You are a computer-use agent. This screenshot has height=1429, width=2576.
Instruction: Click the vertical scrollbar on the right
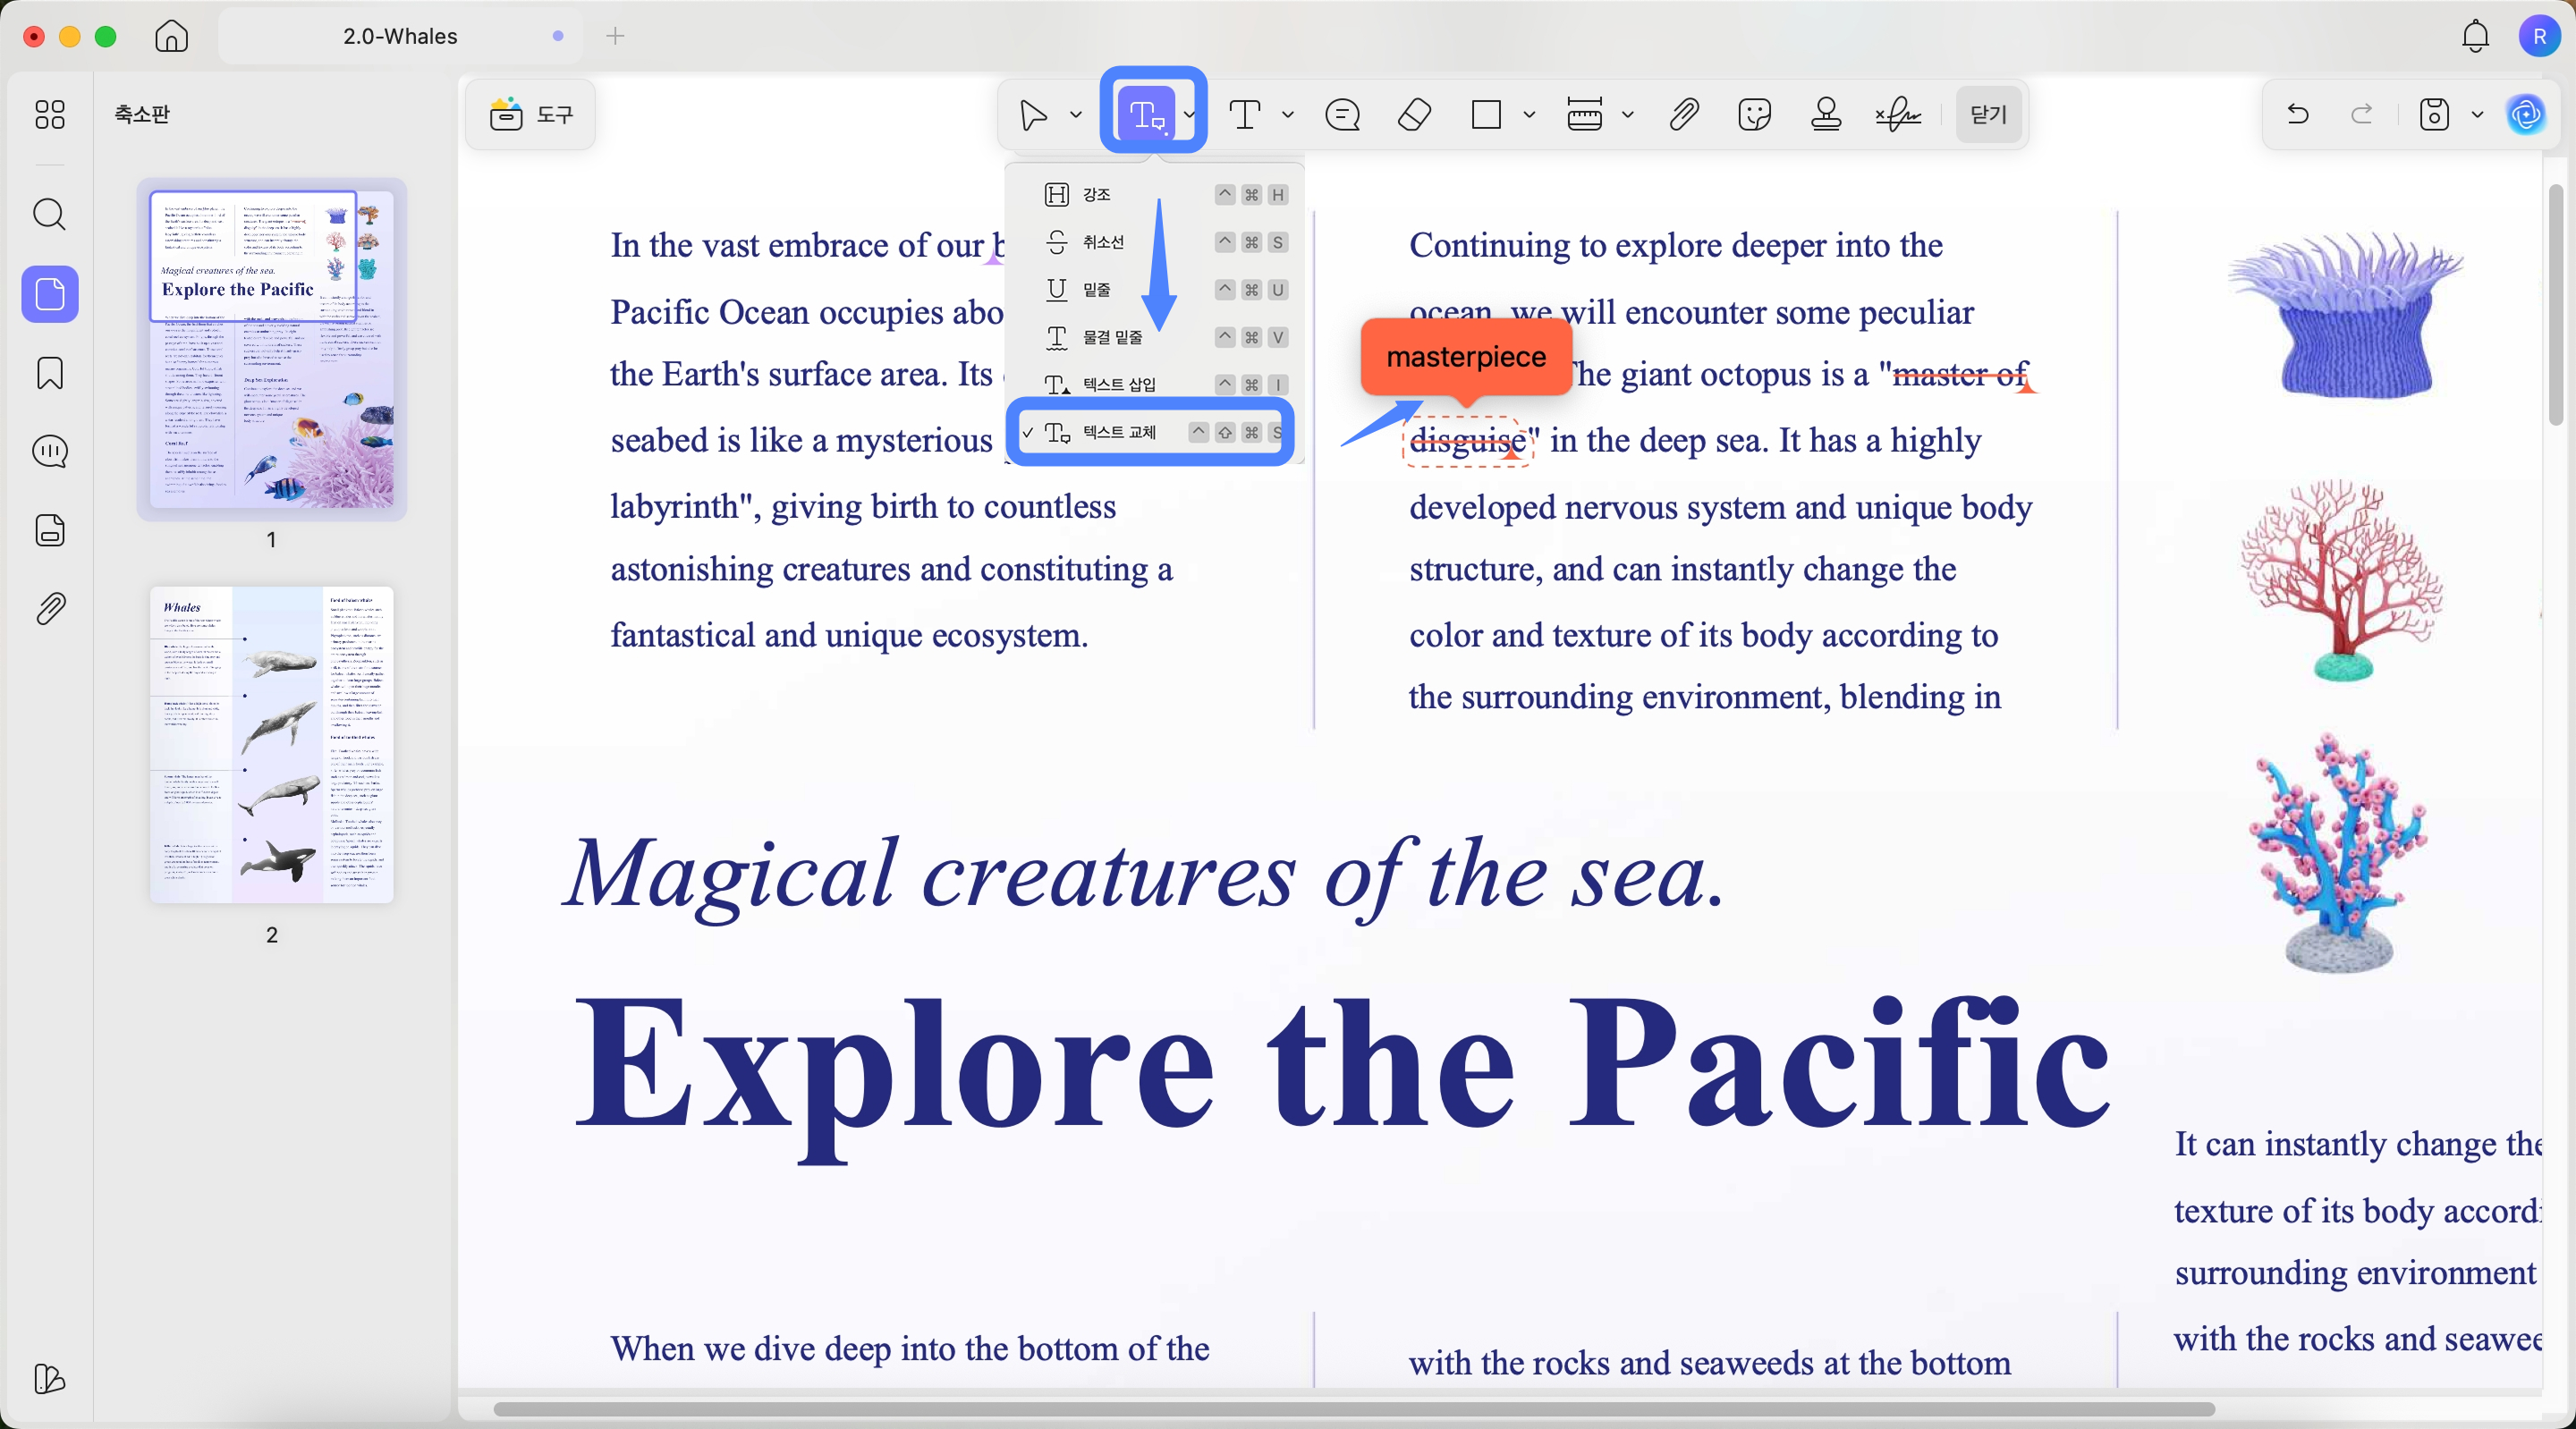click(2556, 305)
